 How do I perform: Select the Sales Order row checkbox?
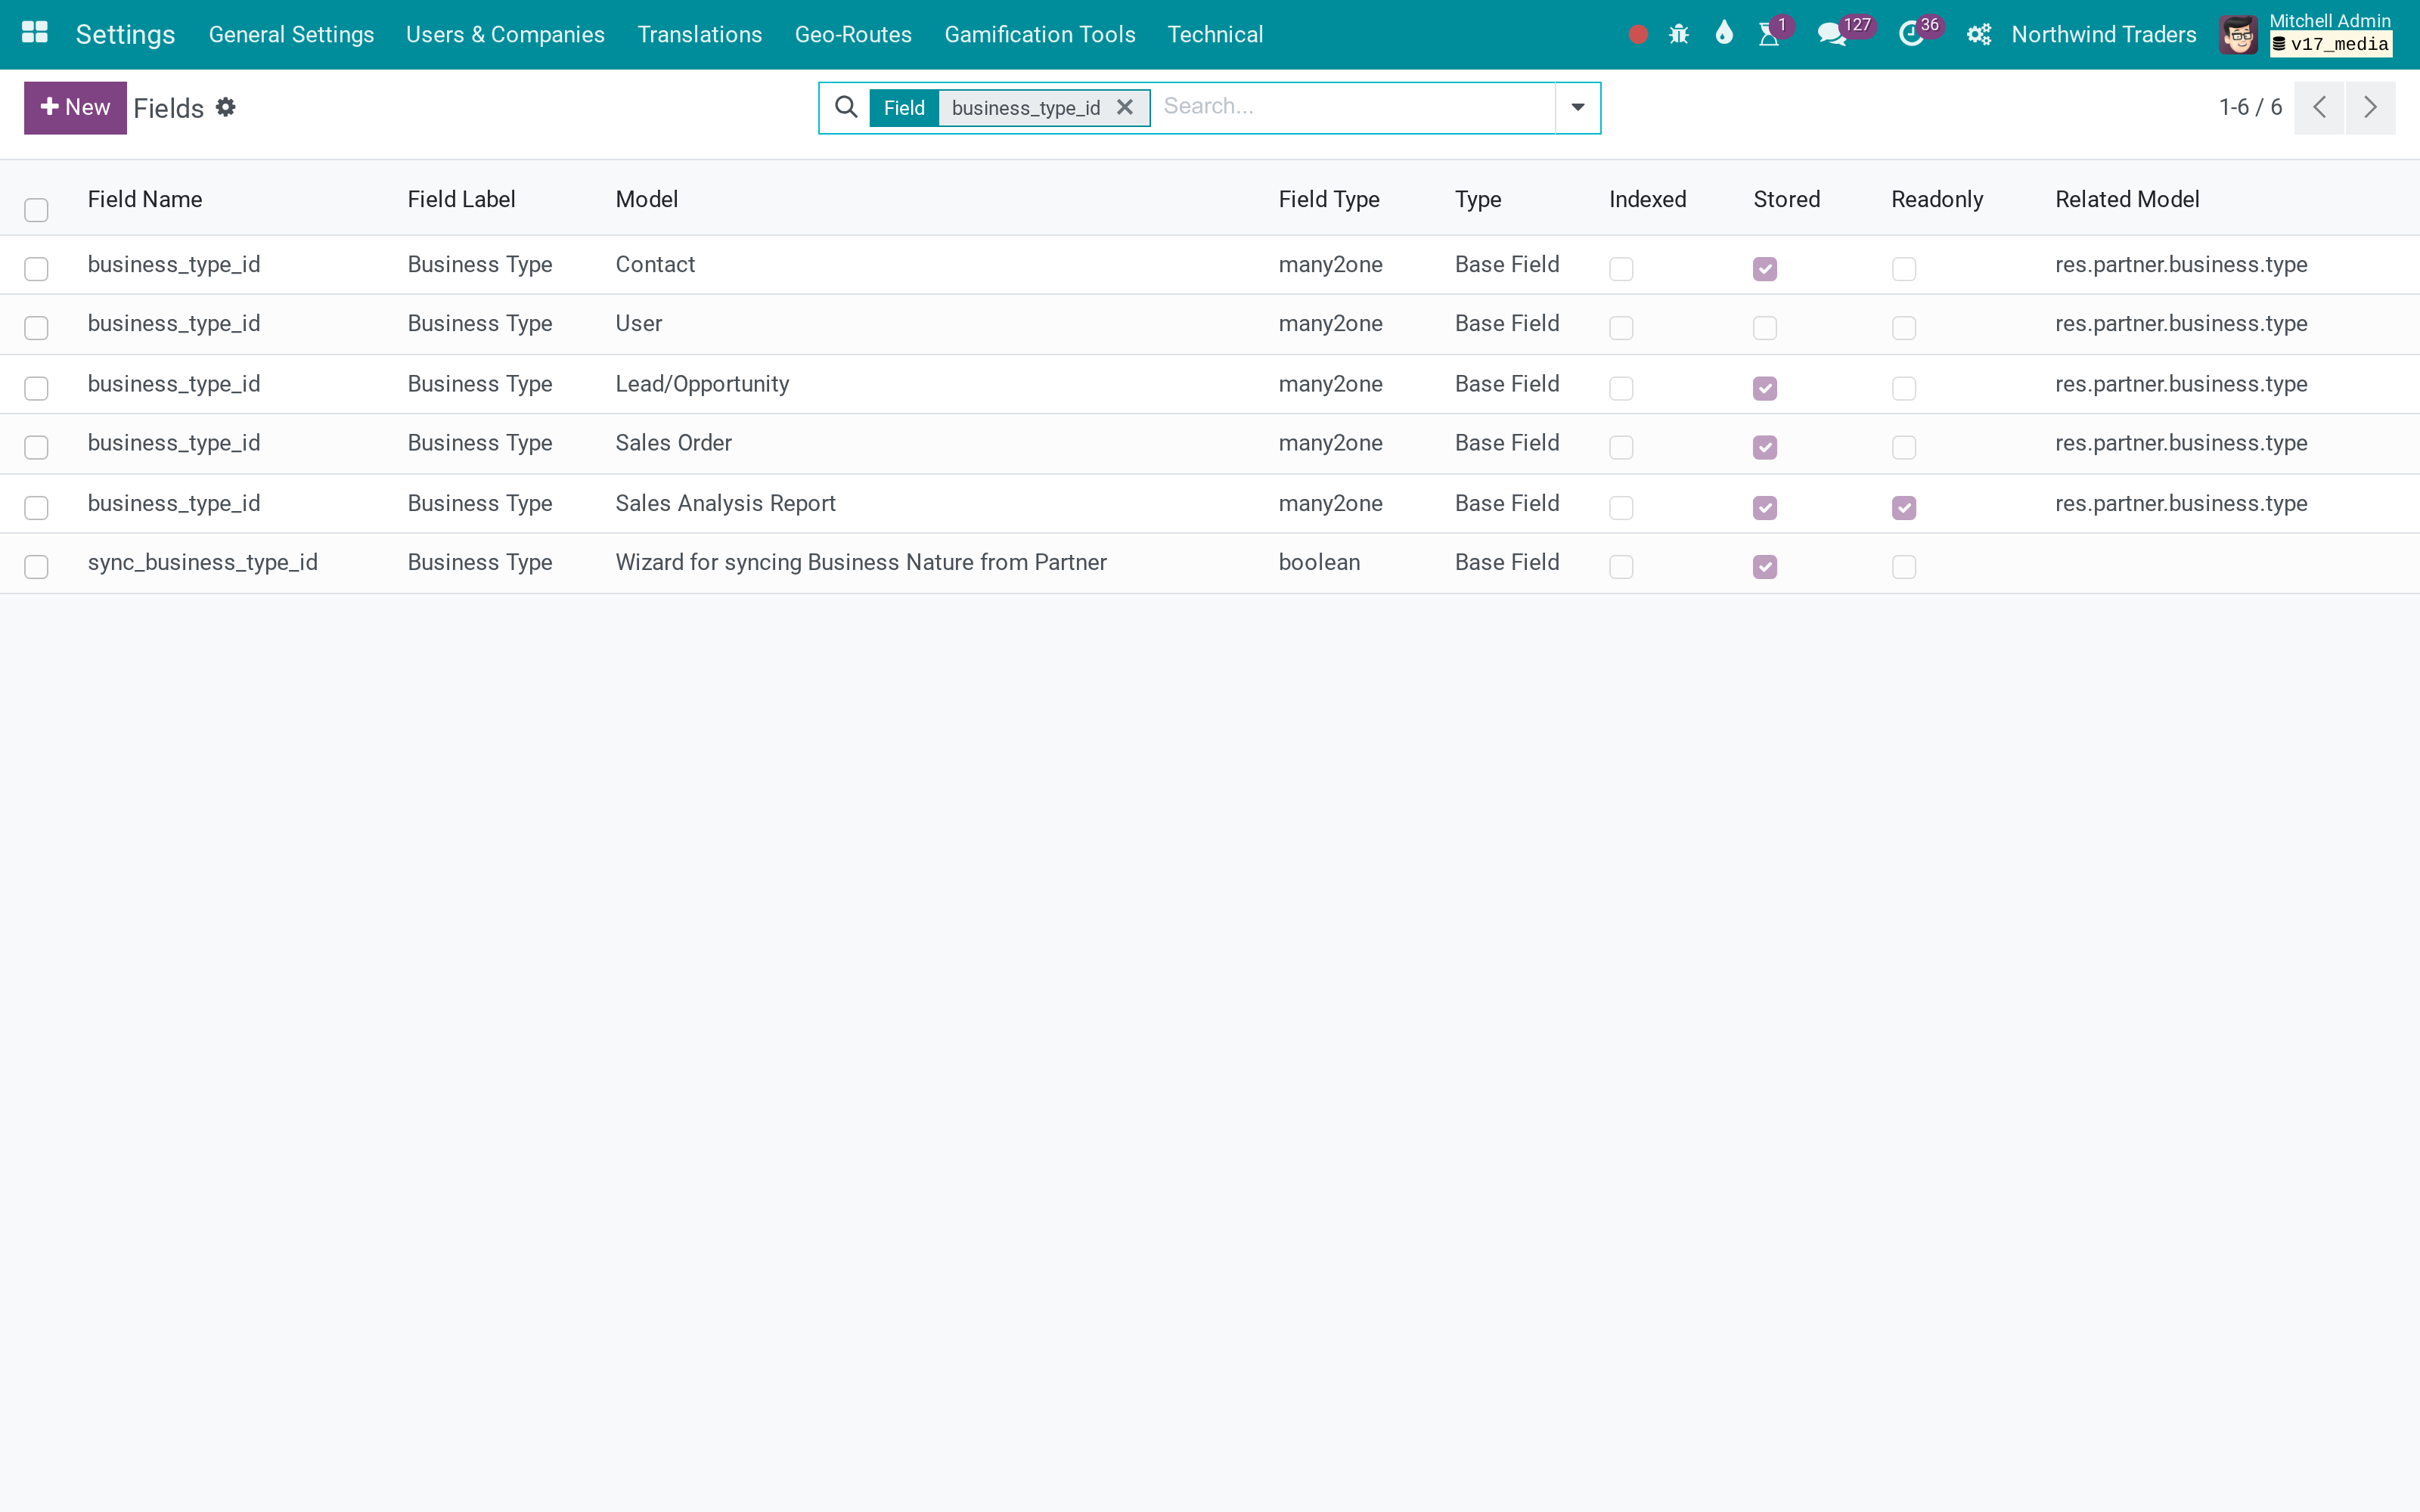[x=36, y=446]
